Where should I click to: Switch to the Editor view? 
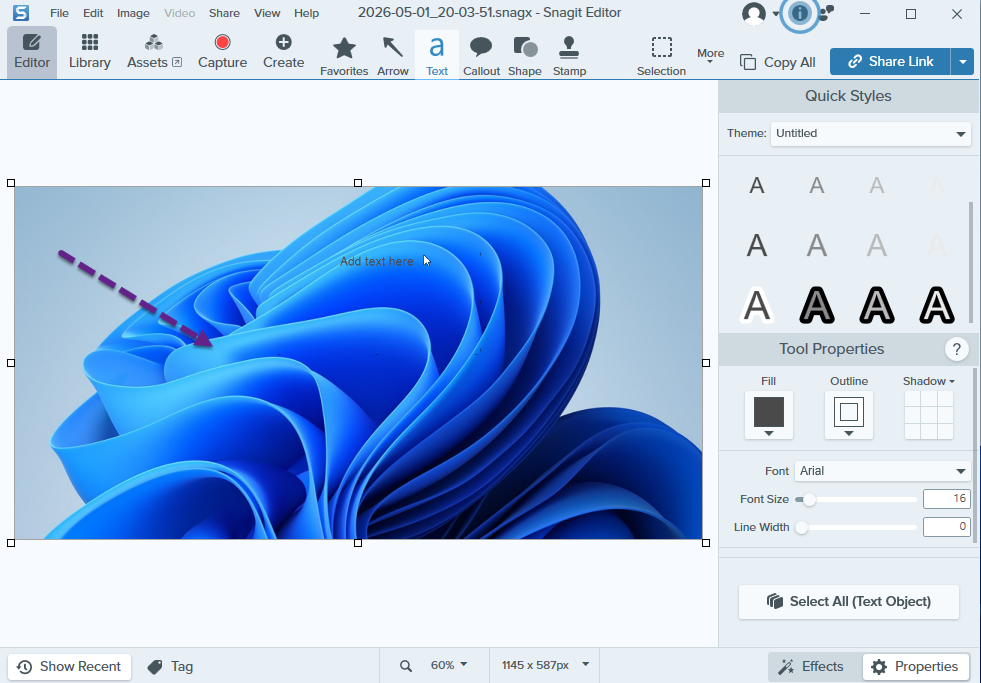(x=32, y=52)
